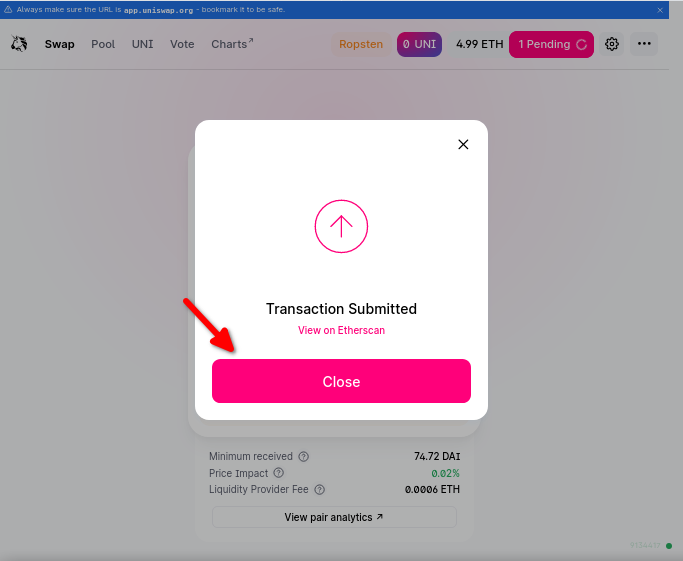Screen dimensions: 683x561
Task: Switch to the UNI tab
Action: point(143,44)
